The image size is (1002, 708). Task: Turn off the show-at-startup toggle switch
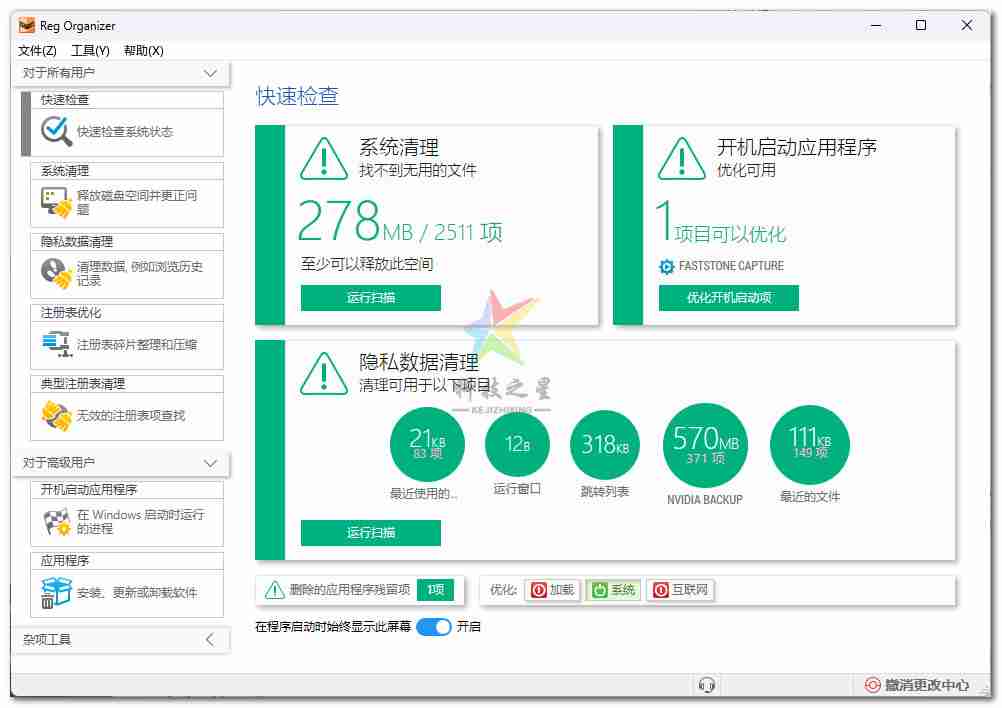[x=433, y=627]
